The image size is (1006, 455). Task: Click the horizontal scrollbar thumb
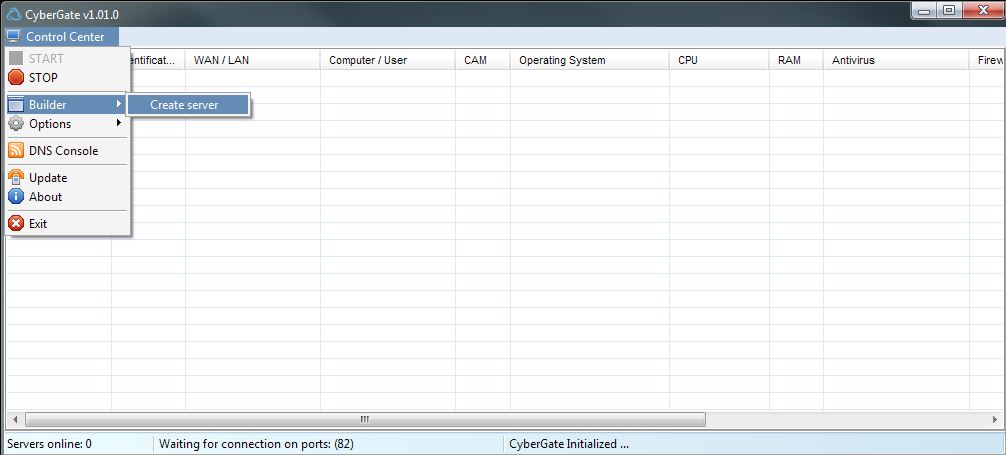(x=365, y=420)
